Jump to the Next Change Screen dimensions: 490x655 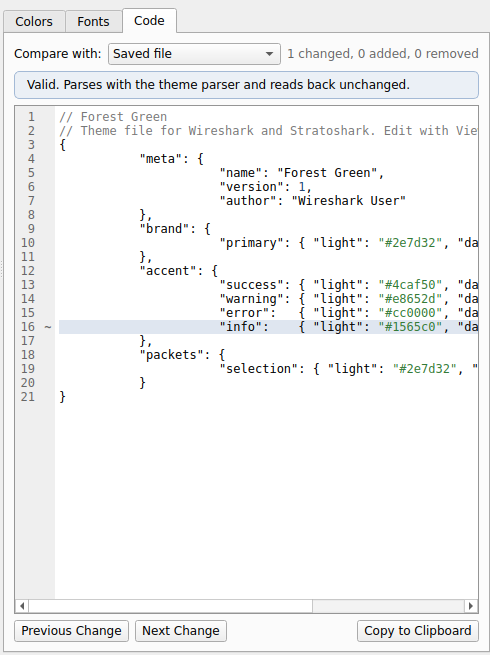(180, 630)
